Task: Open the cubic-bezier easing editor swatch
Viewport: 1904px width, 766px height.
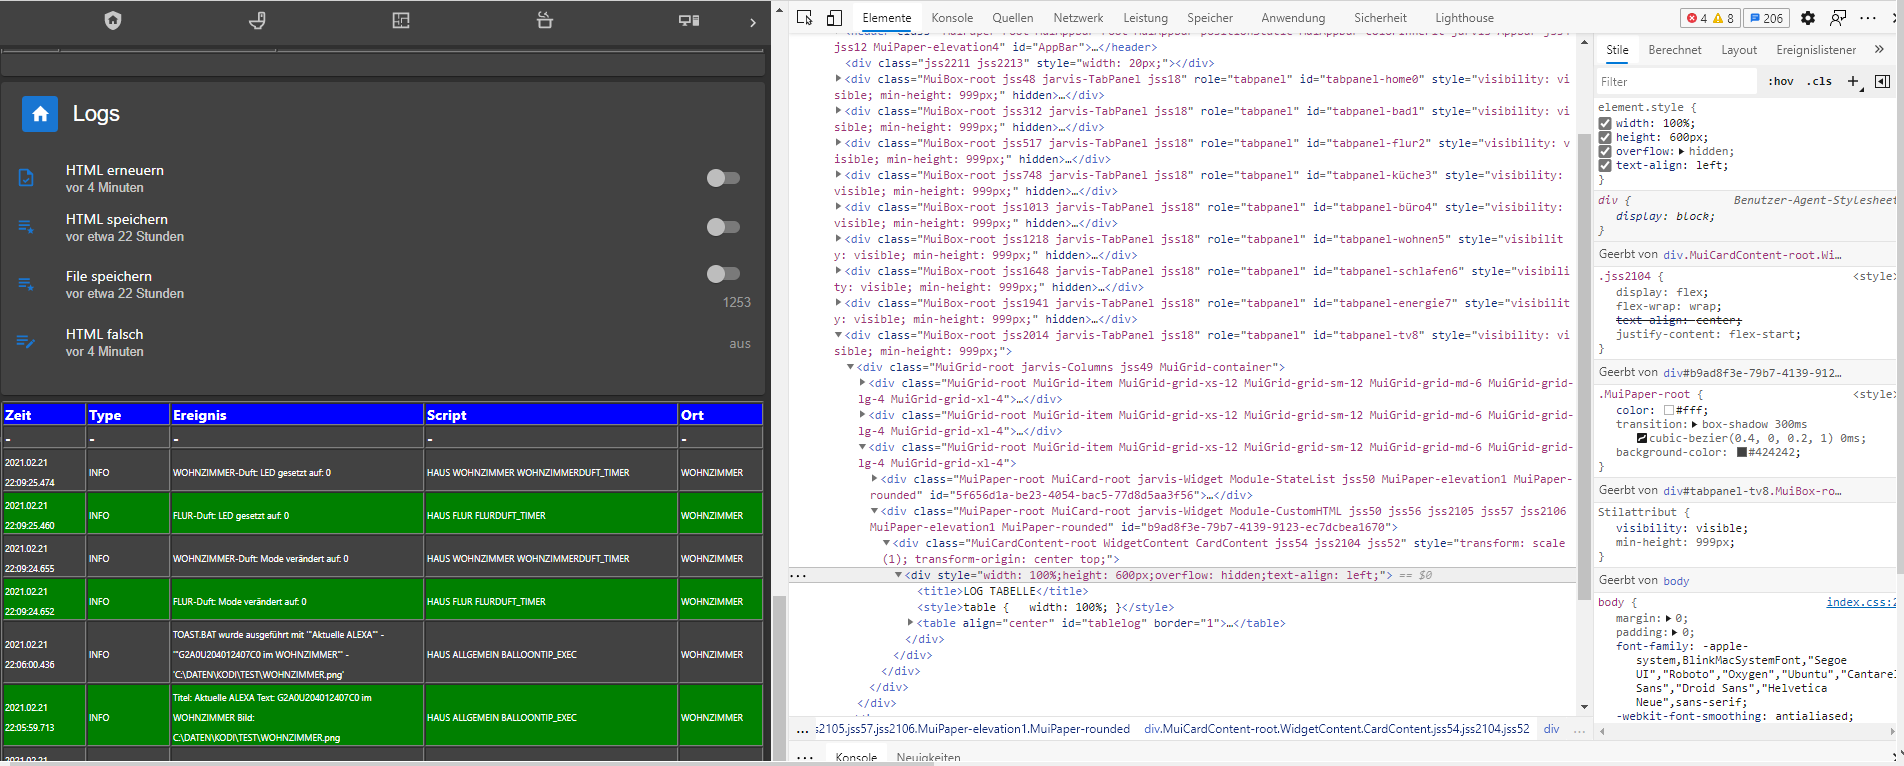Action: 1642,438
